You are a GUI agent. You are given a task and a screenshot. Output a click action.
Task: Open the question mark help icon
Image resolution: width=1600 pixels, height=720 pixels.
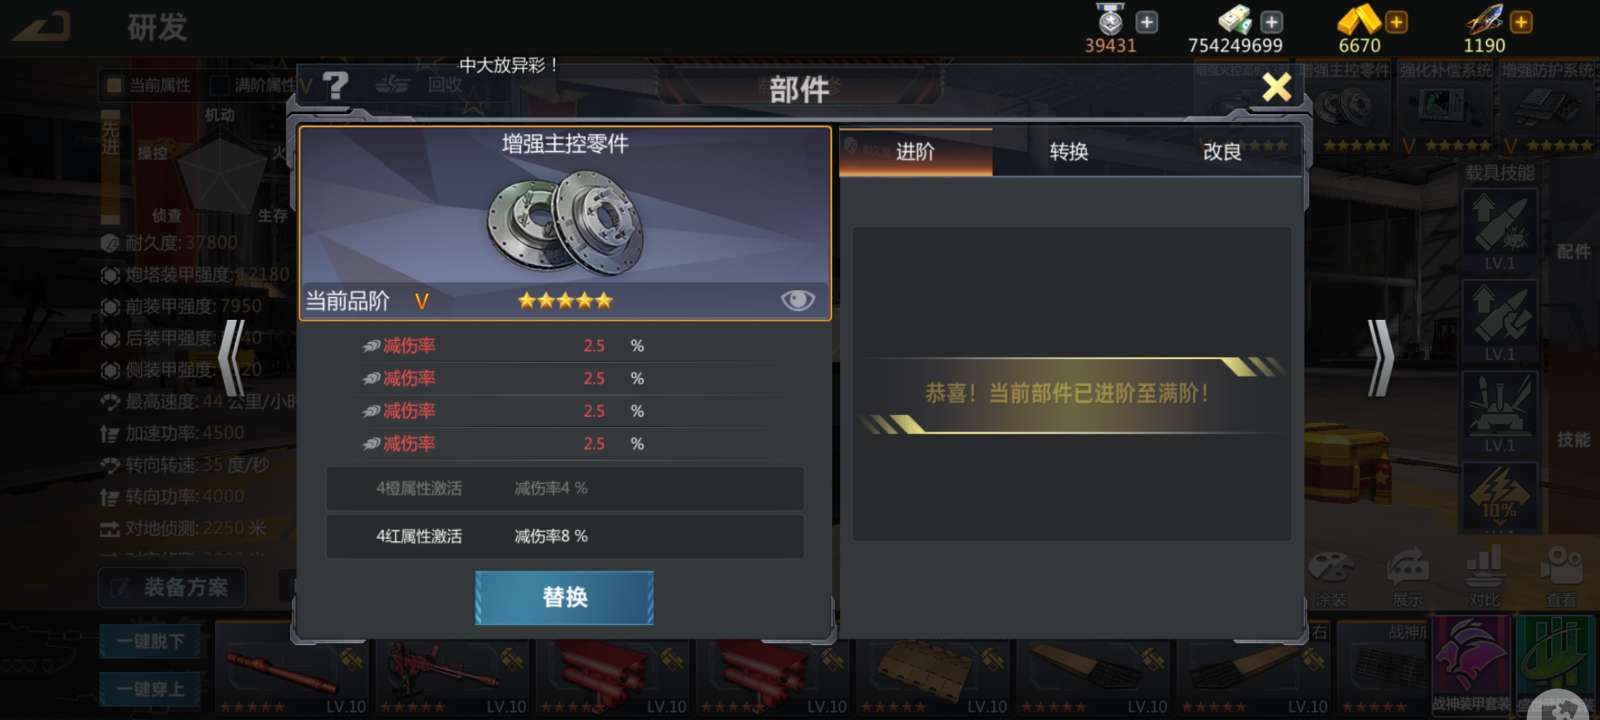click(336, 86)
